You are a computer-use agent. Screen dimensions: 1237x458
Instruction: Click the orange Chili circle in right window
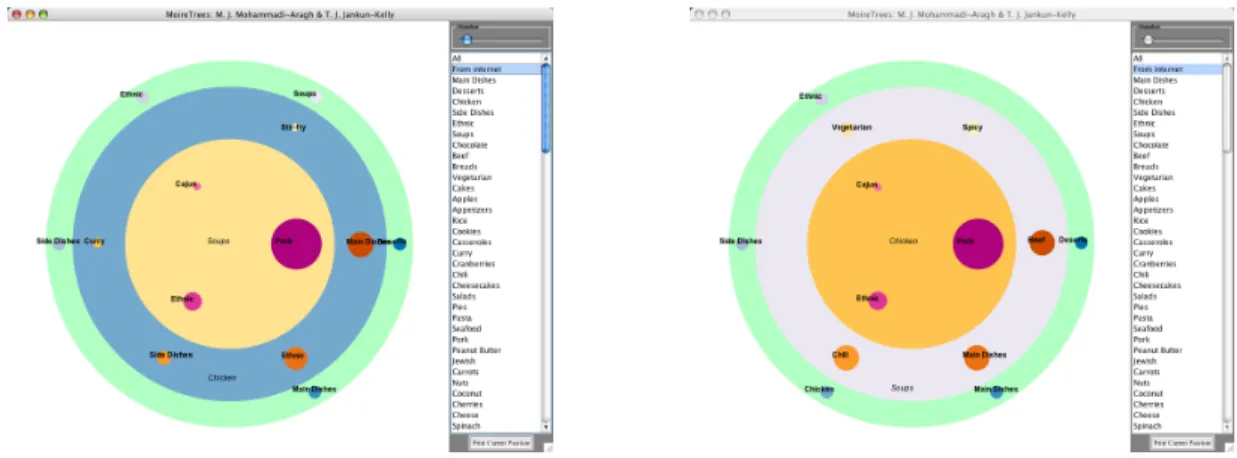pyautogui.click(x=845, y=358)
